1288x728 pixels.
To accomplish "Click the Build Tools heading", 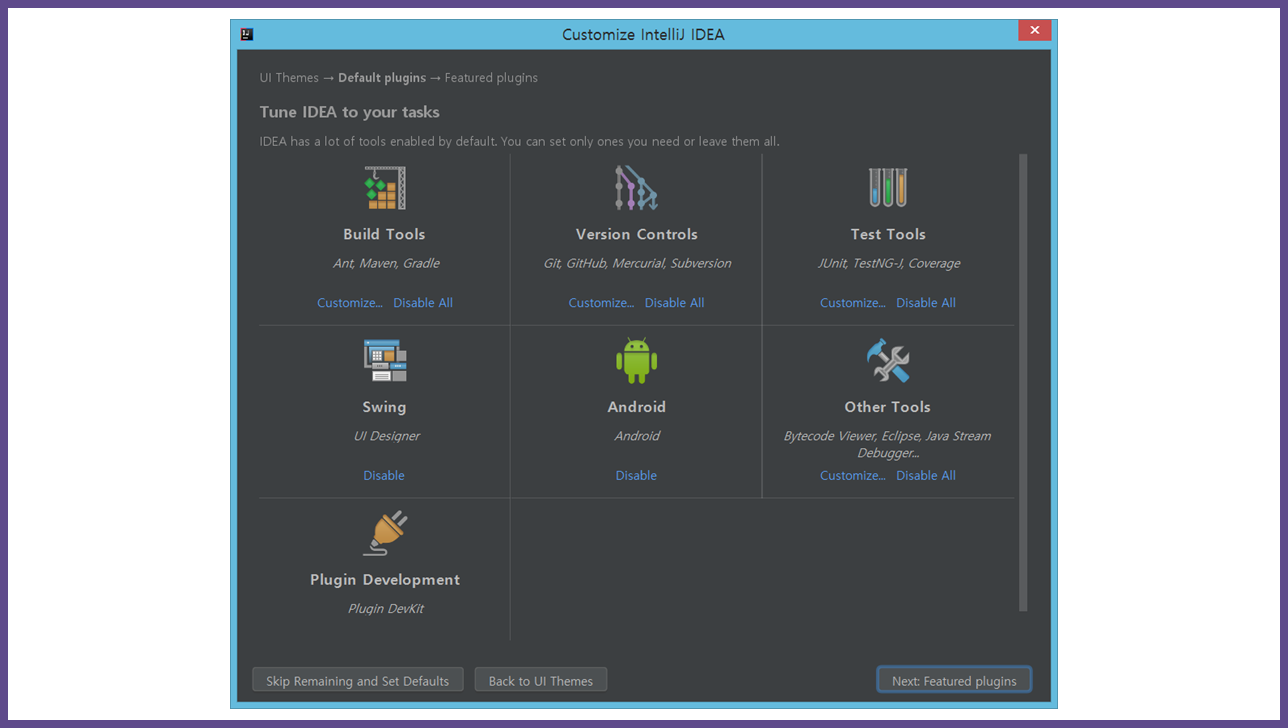I will click(384, 234).
